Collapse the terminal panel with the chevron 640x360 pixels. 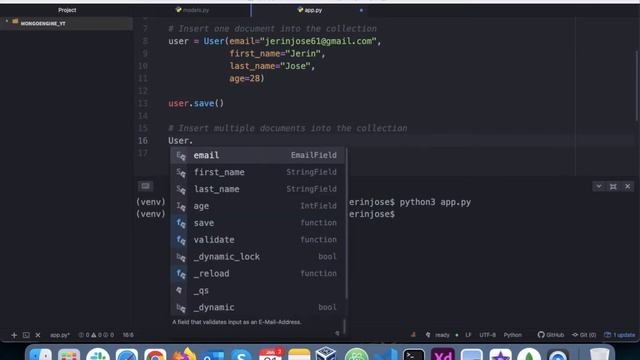click(599, 187)
